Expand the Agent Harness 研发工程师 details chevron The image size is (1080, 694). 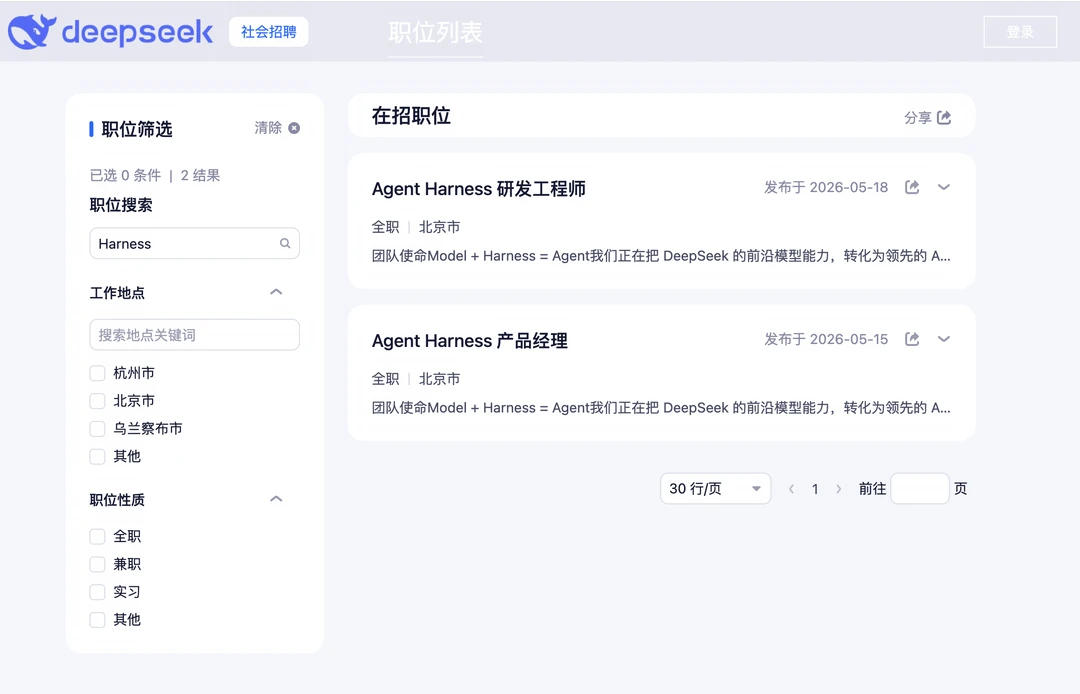pos(944,187)
